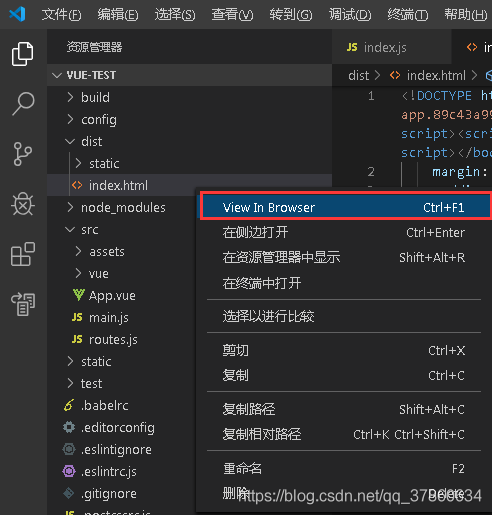The image size is (492, 515).
Task: Choose View In Browser from context menu
Action: coord(346,207)
